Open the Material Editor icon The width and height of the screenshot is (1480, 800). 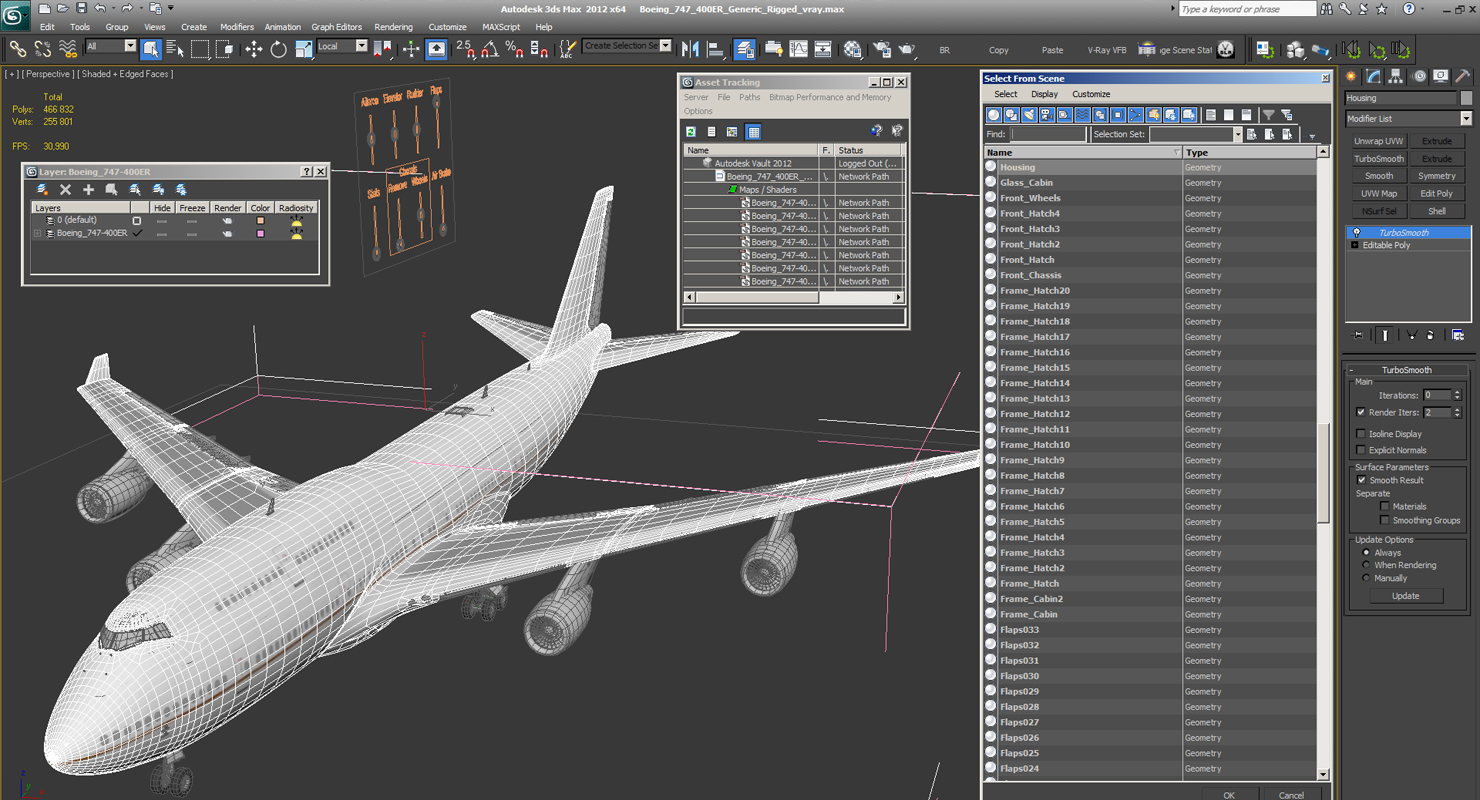point(852,48)
